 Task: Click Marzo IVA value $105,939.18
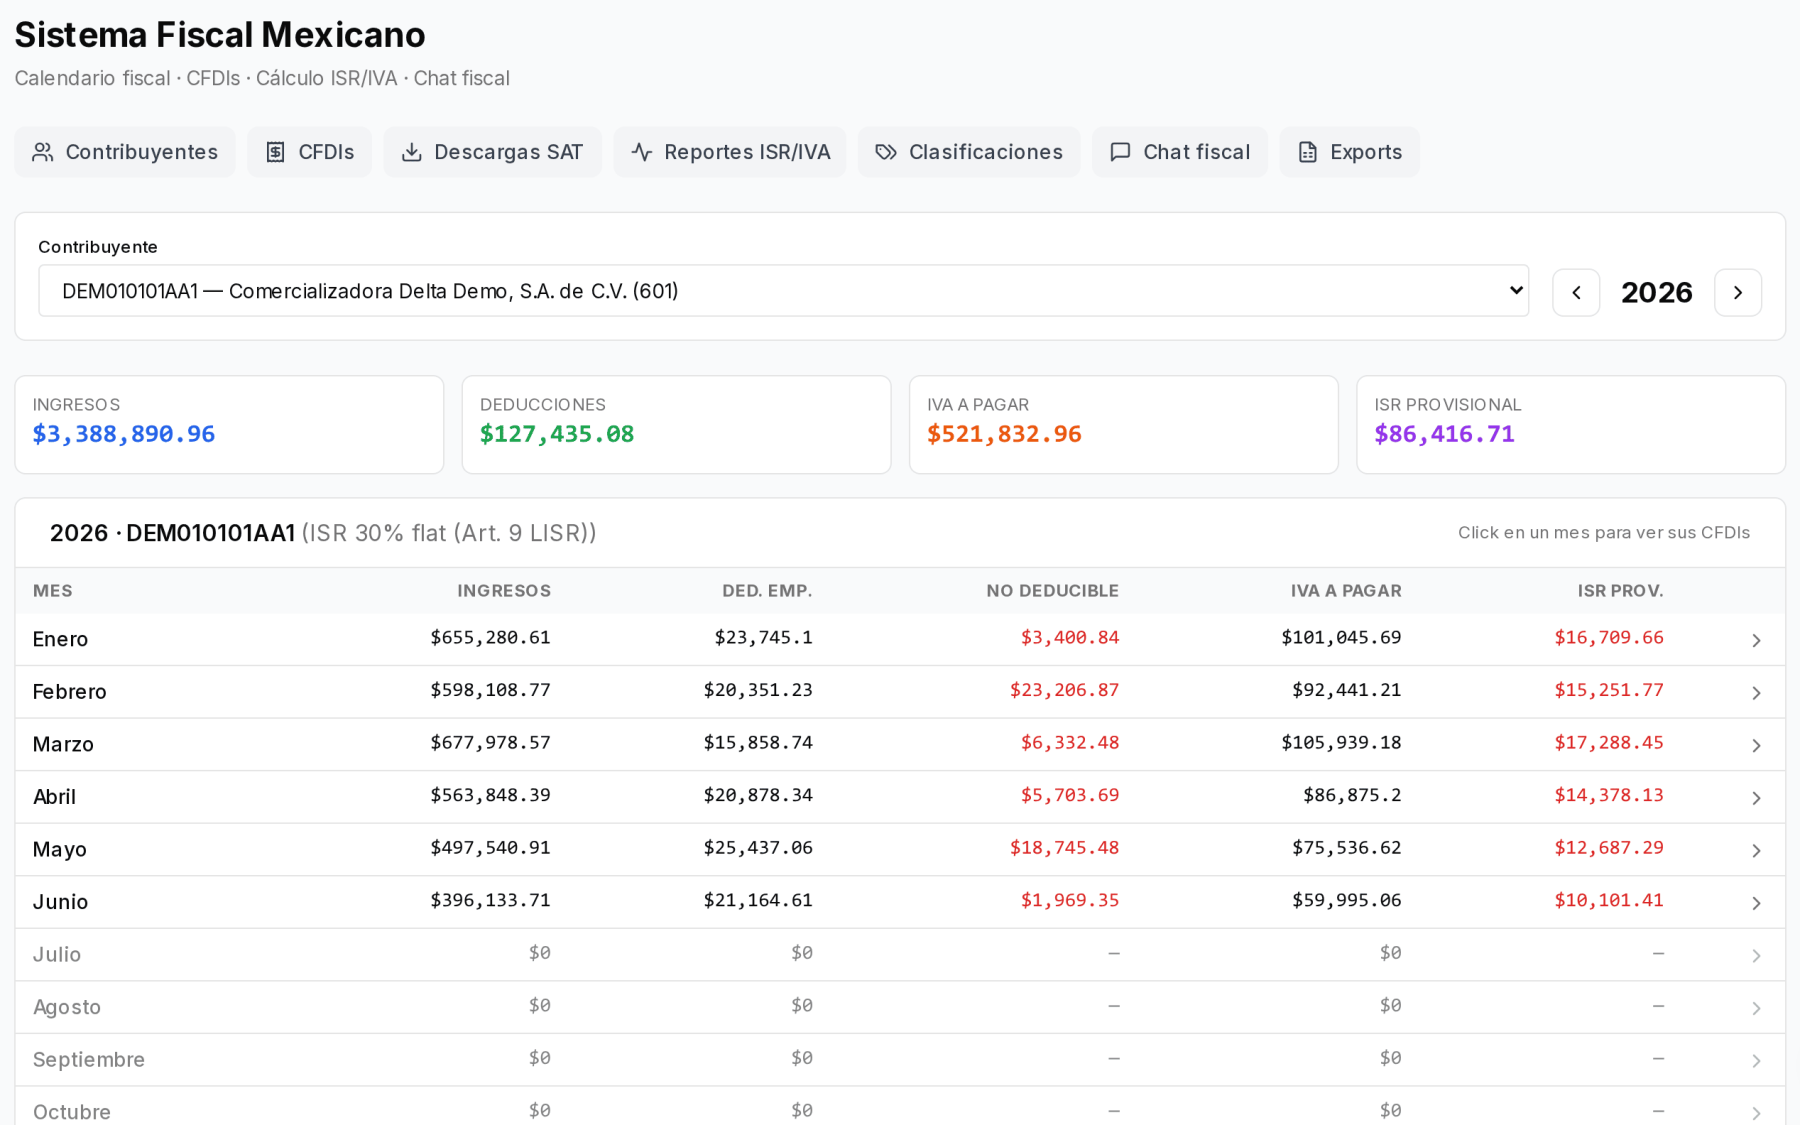[1341, 743]
